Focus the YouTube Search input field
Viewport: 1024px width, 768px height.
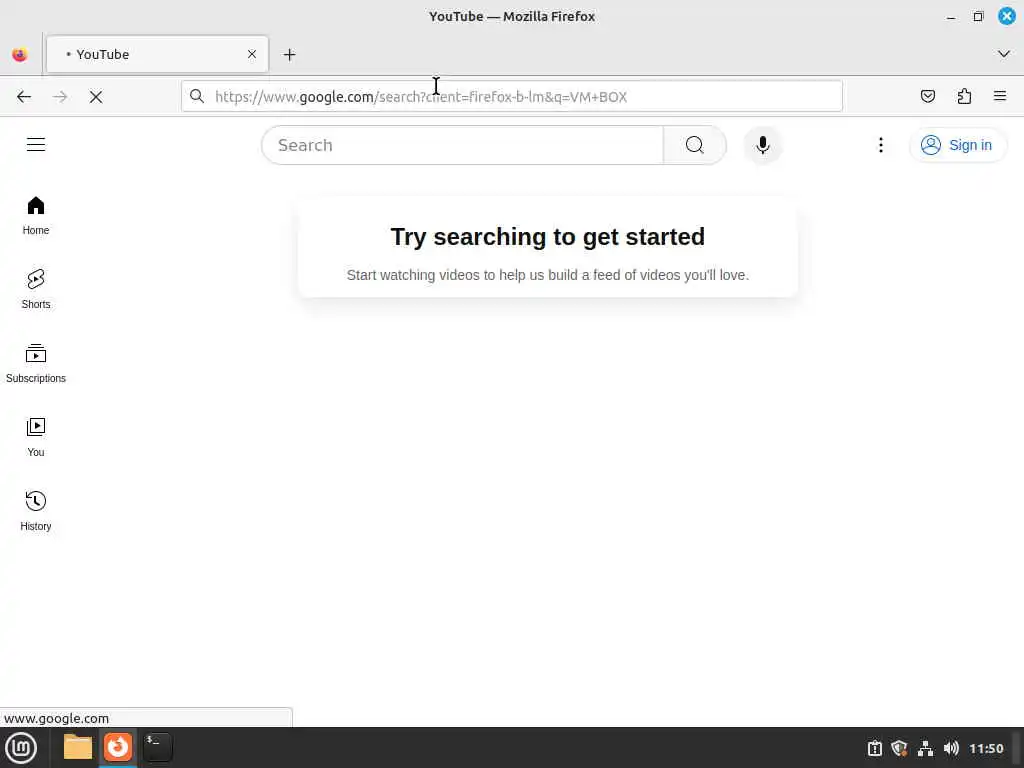point(462,145)
